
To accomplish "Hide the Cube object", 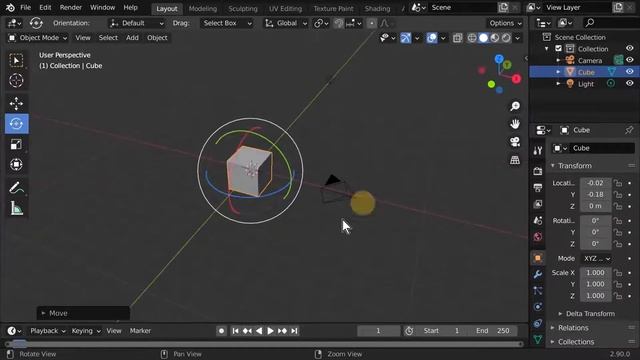I will click(x=630, y=72).
